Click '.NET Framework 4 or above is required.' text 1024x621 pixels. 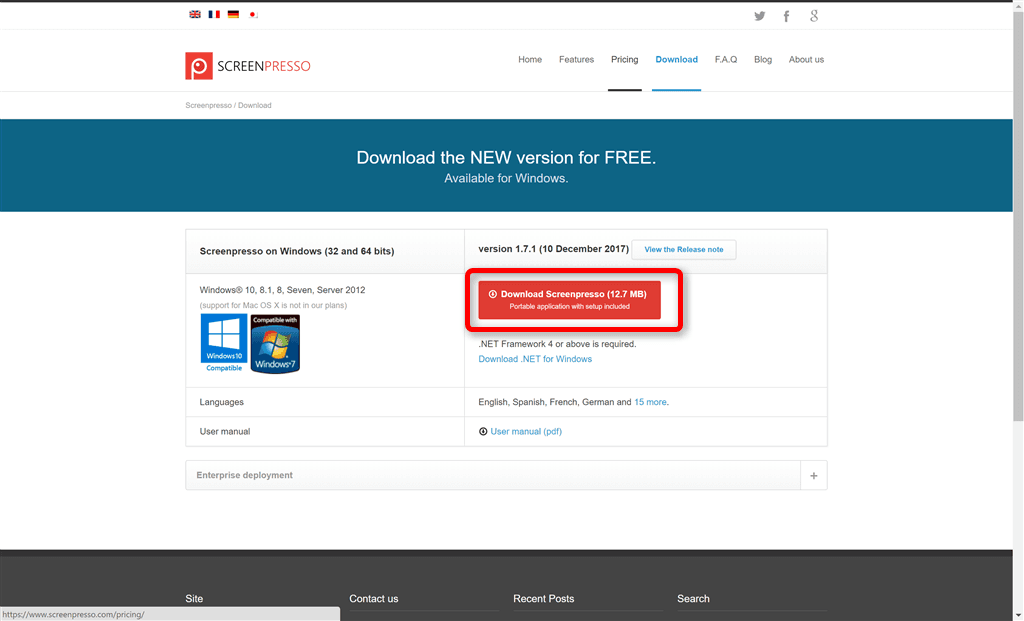(x=557, y=344)
